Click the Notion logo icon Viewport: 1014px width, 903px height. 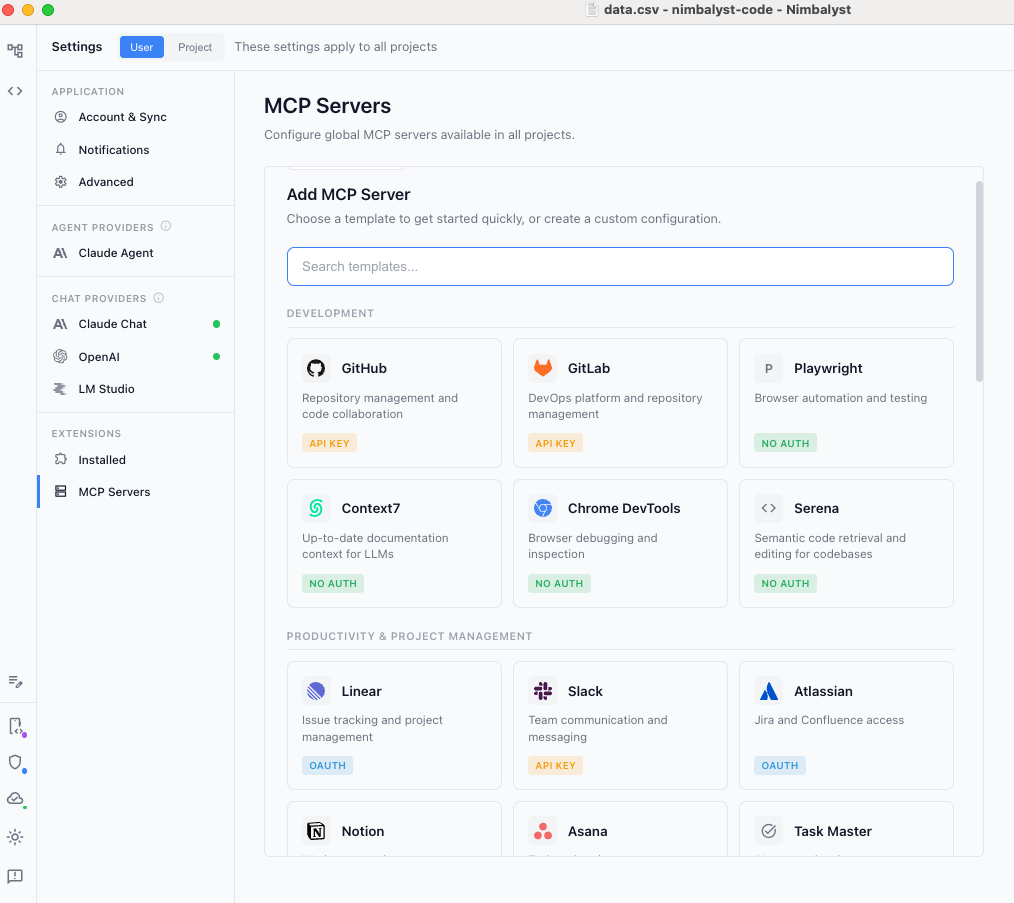click(316, 831)
